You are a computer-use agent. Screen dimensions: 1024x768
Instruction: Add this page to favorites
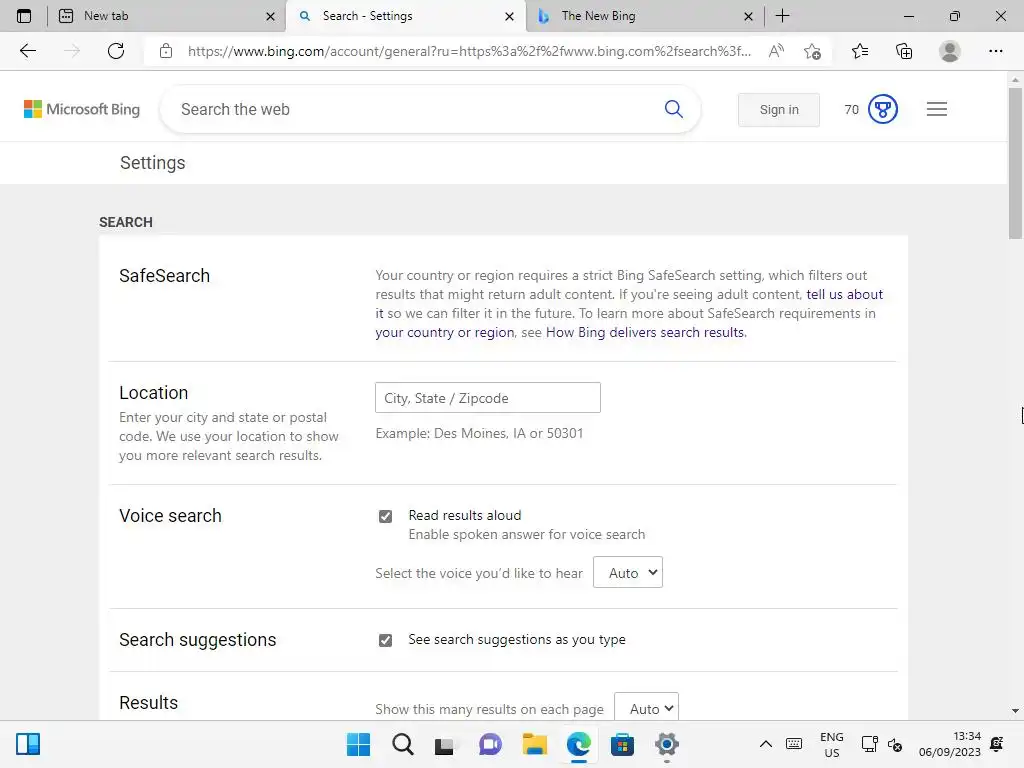812,51
